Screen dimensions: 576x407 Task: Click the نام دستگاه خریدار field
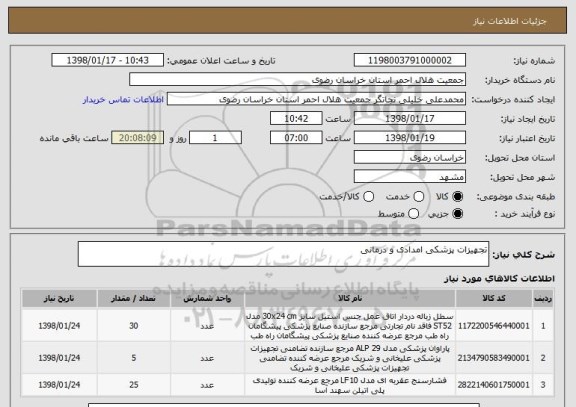click(298, 79)
